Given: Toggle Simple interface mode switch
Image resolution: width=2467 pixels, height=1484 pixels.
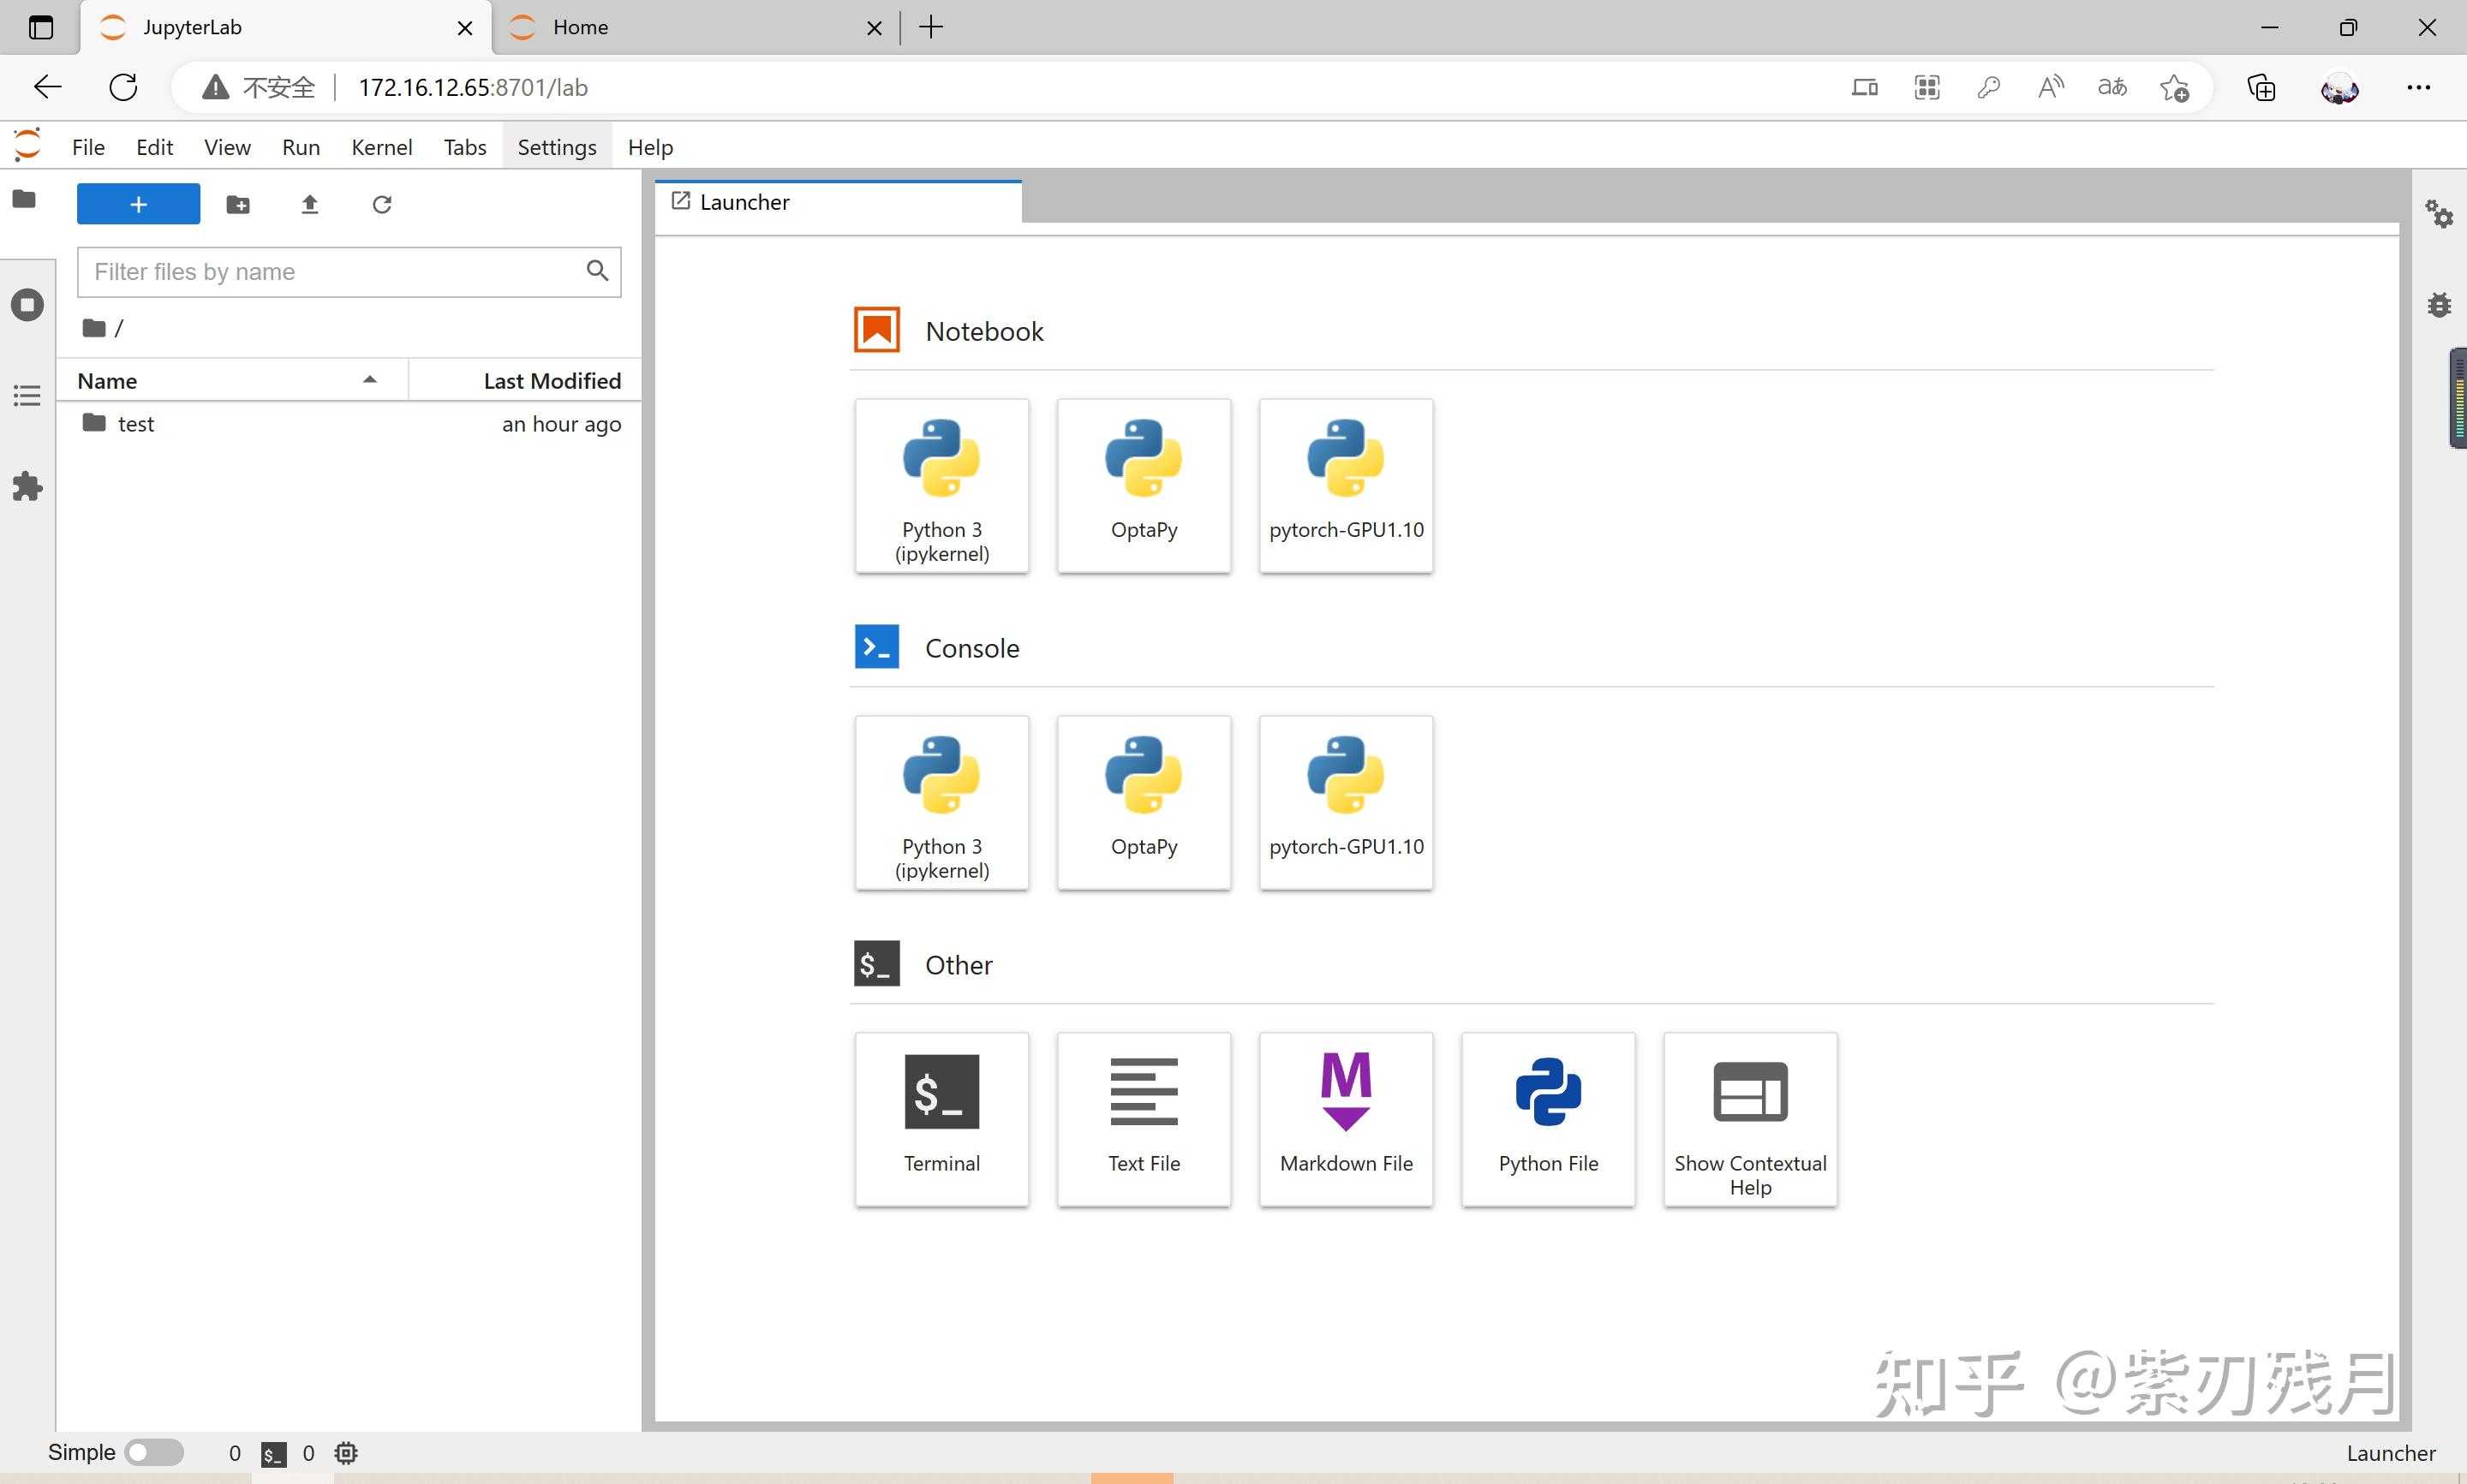Looking at the screenshot, I should point(154,1452).
